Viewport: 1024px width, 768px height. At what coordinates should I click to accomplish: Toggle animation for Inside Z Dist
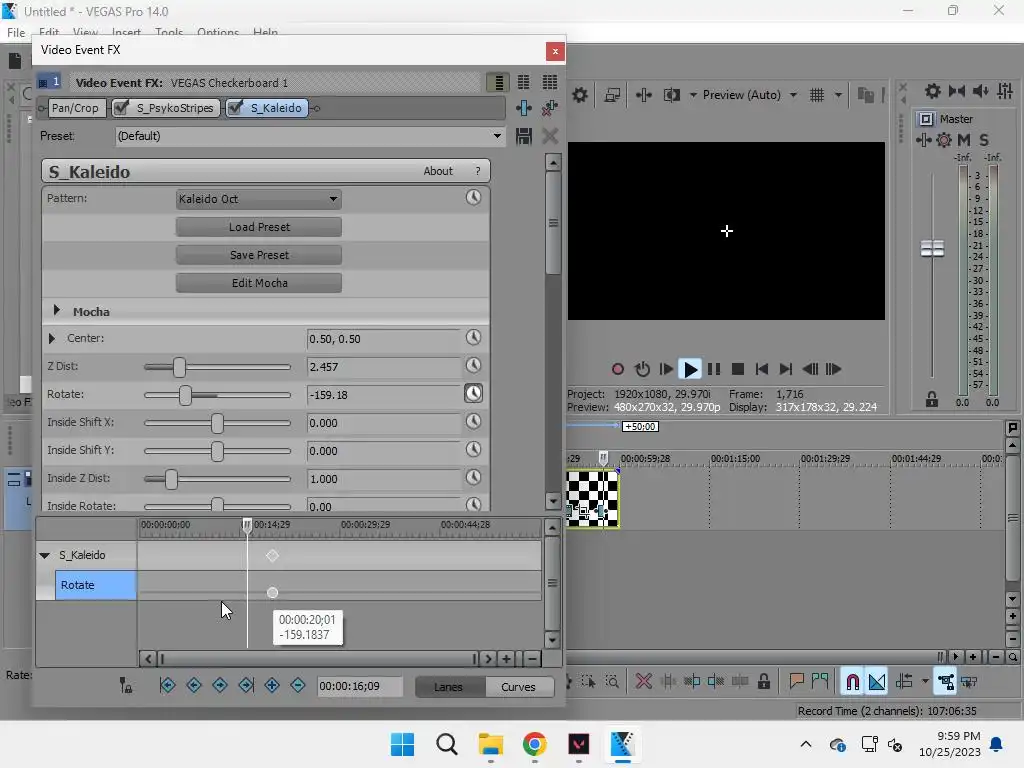coord(473,477)
